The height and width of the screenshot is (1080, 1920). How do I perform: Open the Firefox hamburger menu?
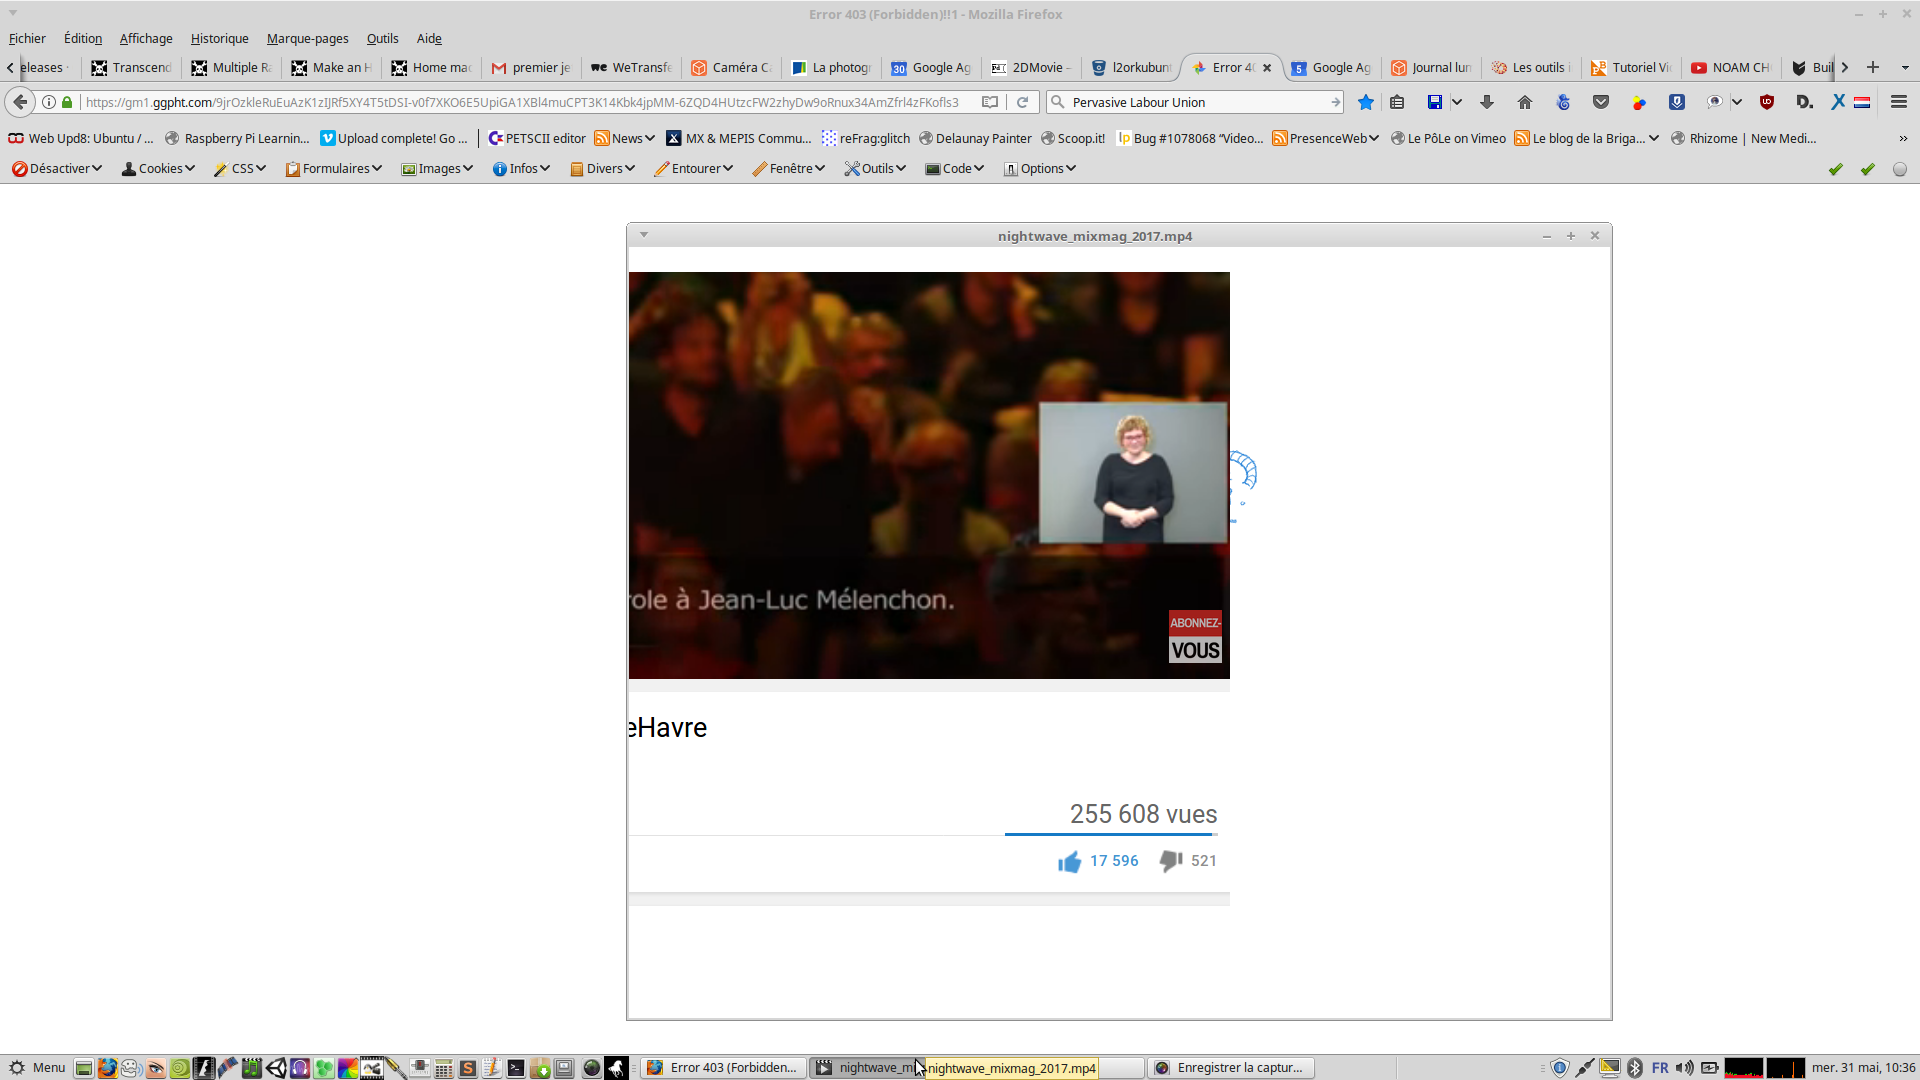tap(1899, 102)
